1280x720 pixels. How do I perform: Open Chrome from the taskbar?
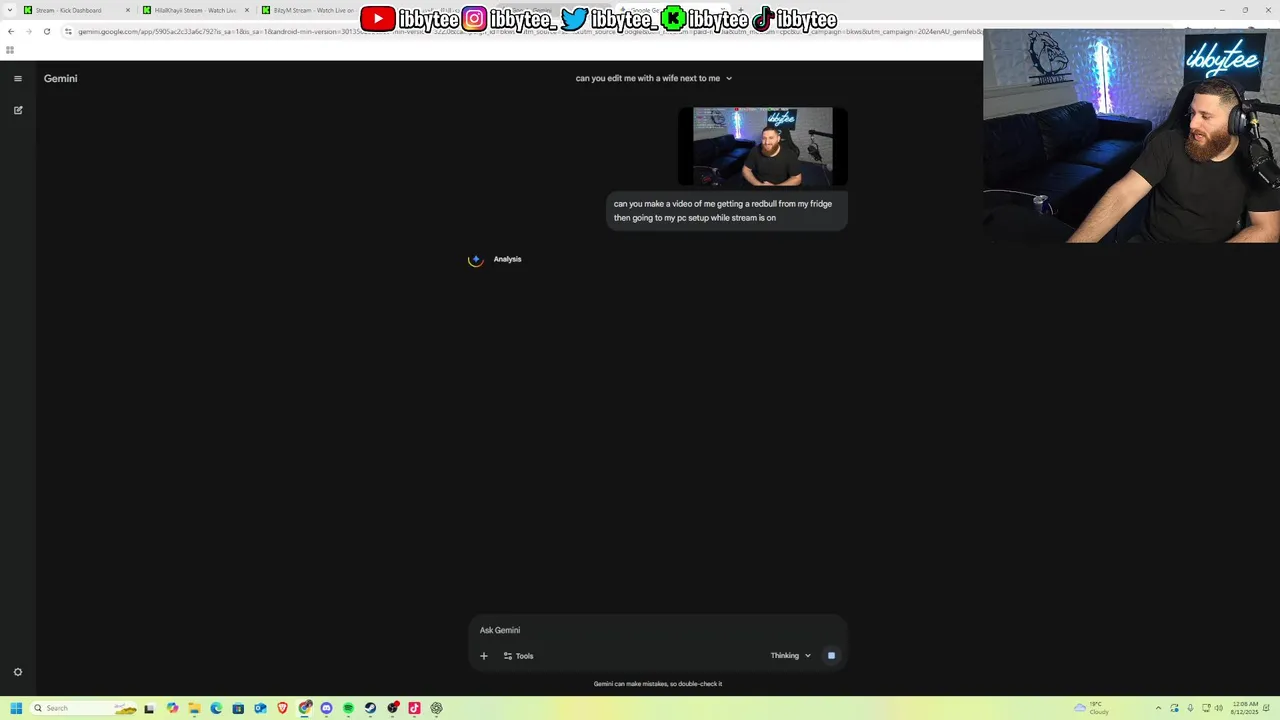(305, 708)
